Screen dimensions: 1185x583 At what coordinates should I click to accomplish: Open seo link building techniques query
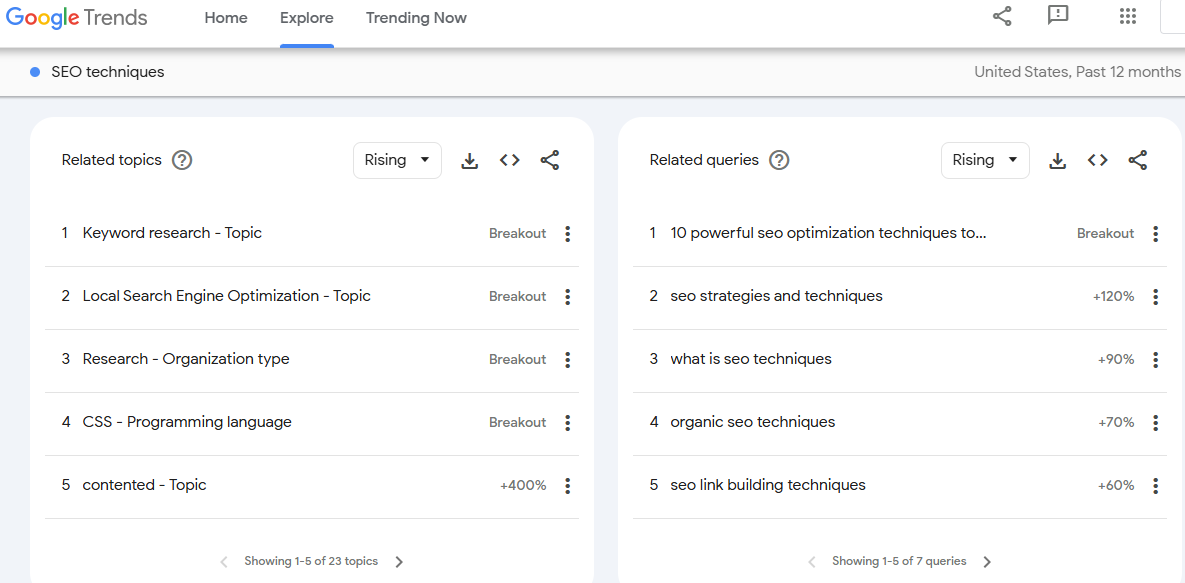click(768, 485)
